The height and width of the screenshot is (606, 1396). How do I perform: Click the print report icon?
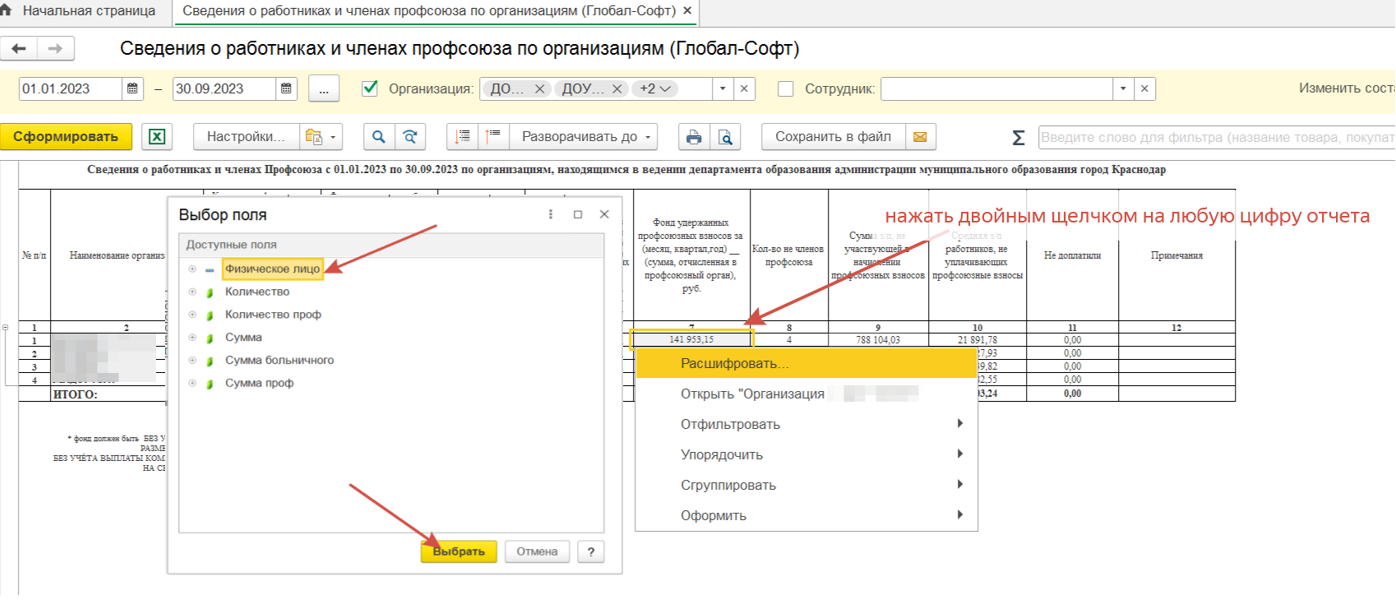click(693, 137)
